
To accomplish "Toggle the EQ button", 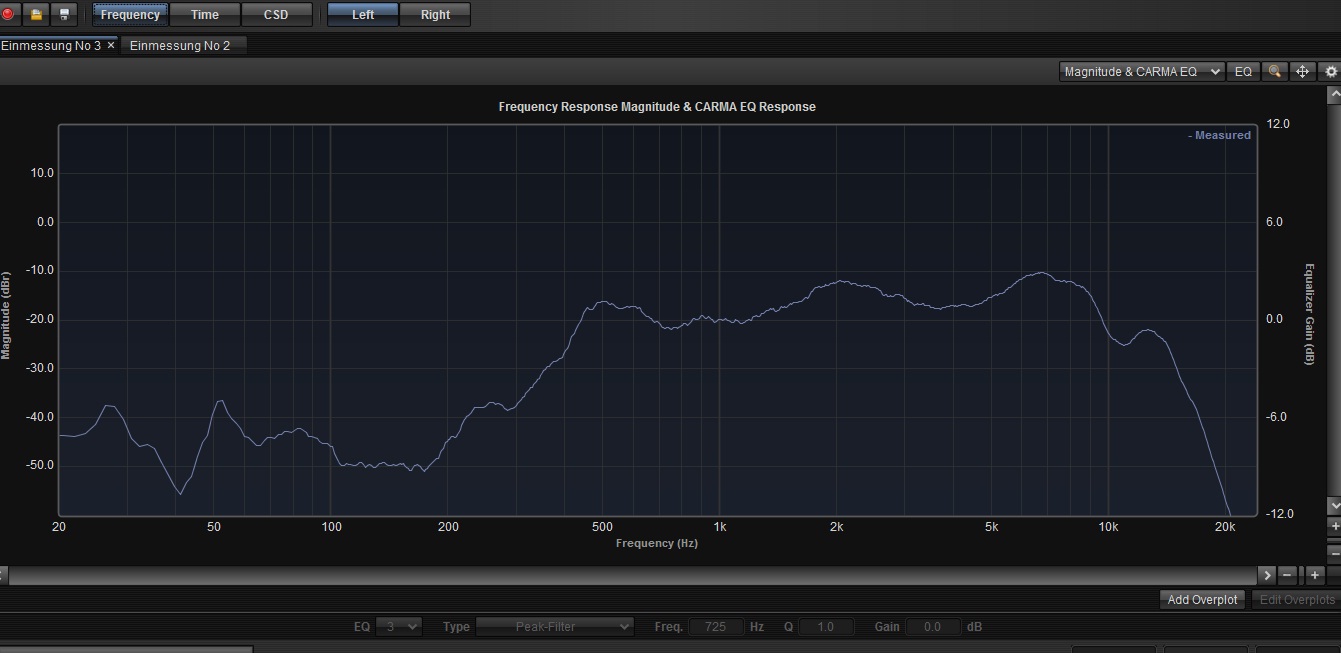I will [1243, 72].
